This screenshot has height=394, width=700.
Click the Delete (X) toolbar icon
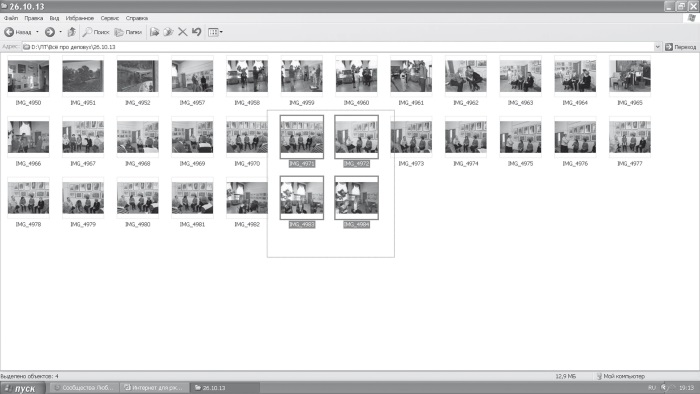click(x=183, y=32)
